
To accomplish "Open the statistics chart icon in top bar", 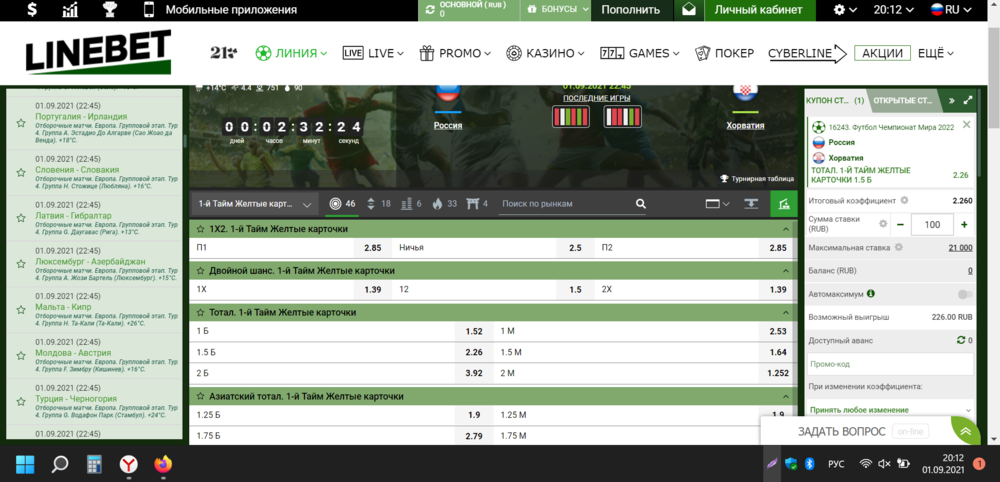I will tap(70, 10).
